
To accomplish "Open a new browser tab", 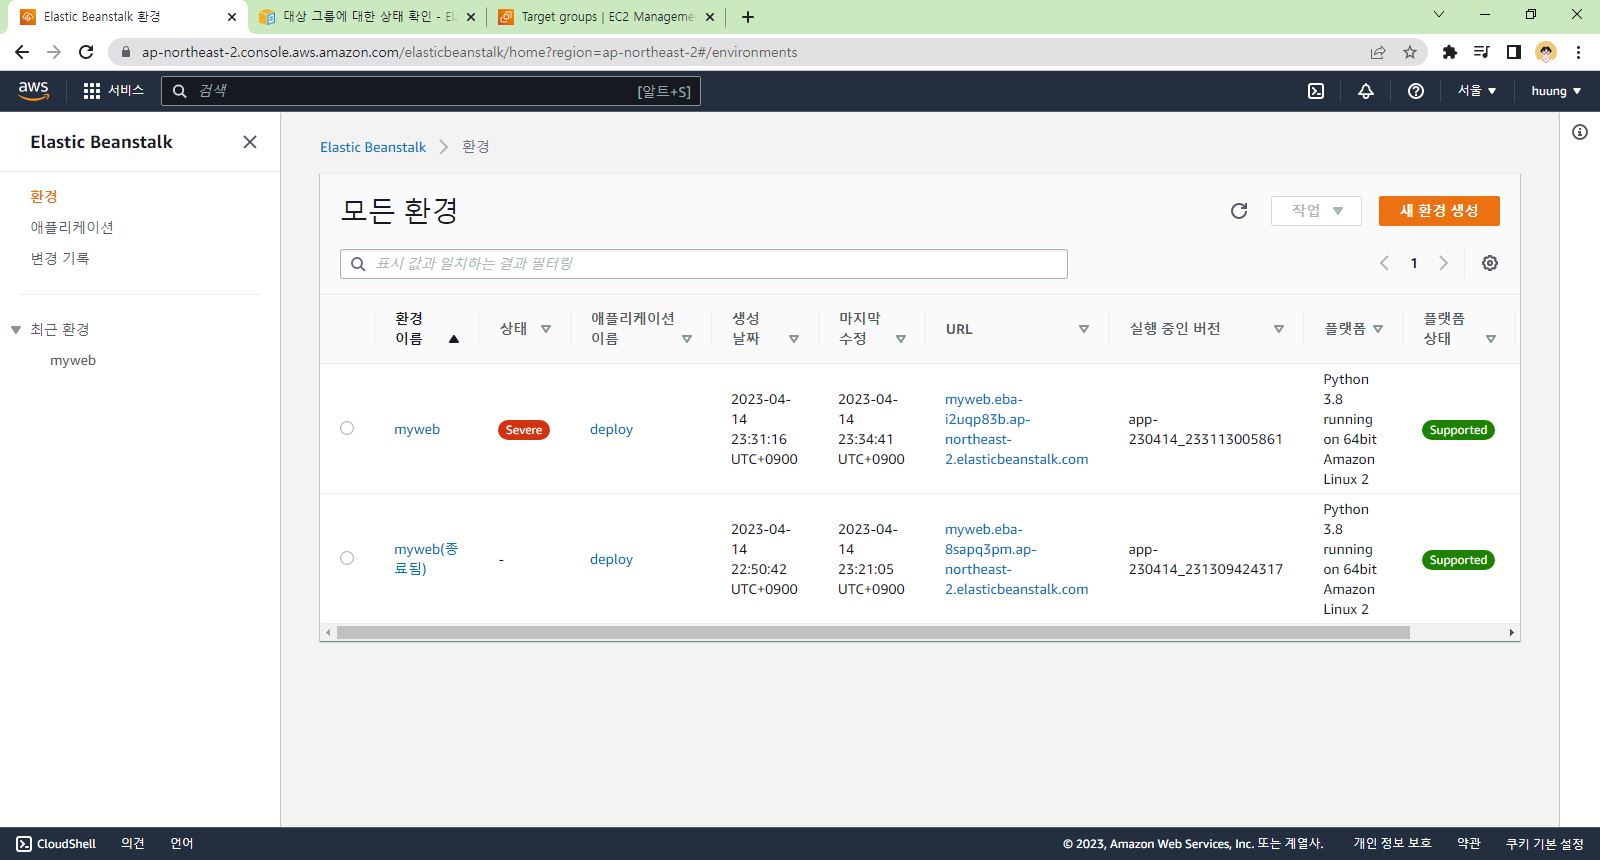I will (748, 17).
